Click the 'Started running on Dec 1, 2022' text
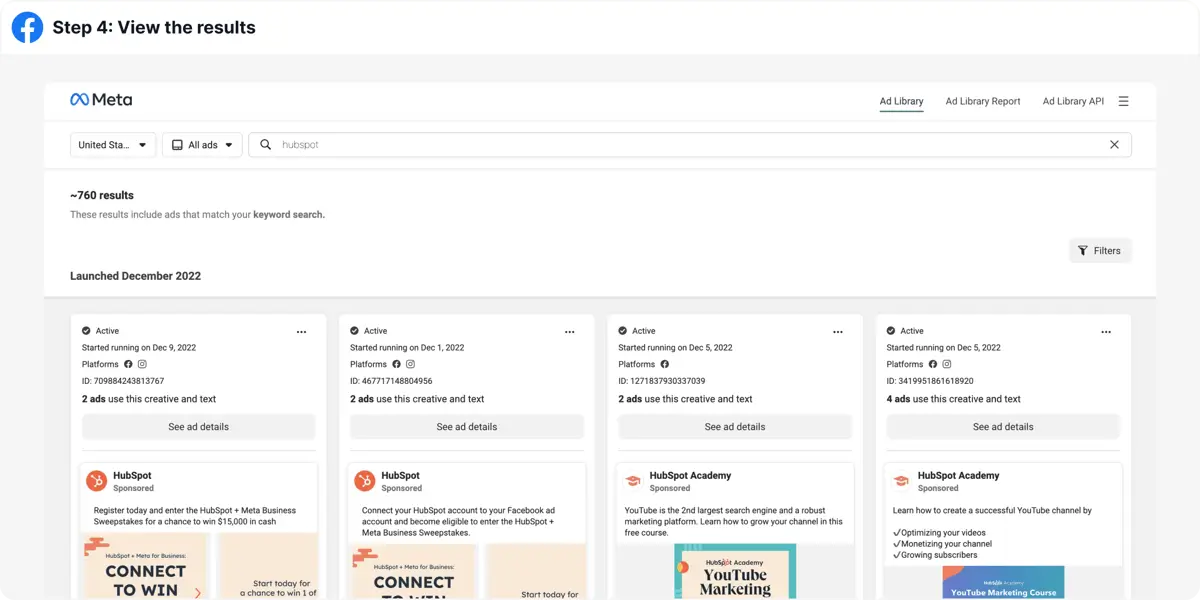The height and width of the screenshot is (600, 1200). (x=407, y=348)
